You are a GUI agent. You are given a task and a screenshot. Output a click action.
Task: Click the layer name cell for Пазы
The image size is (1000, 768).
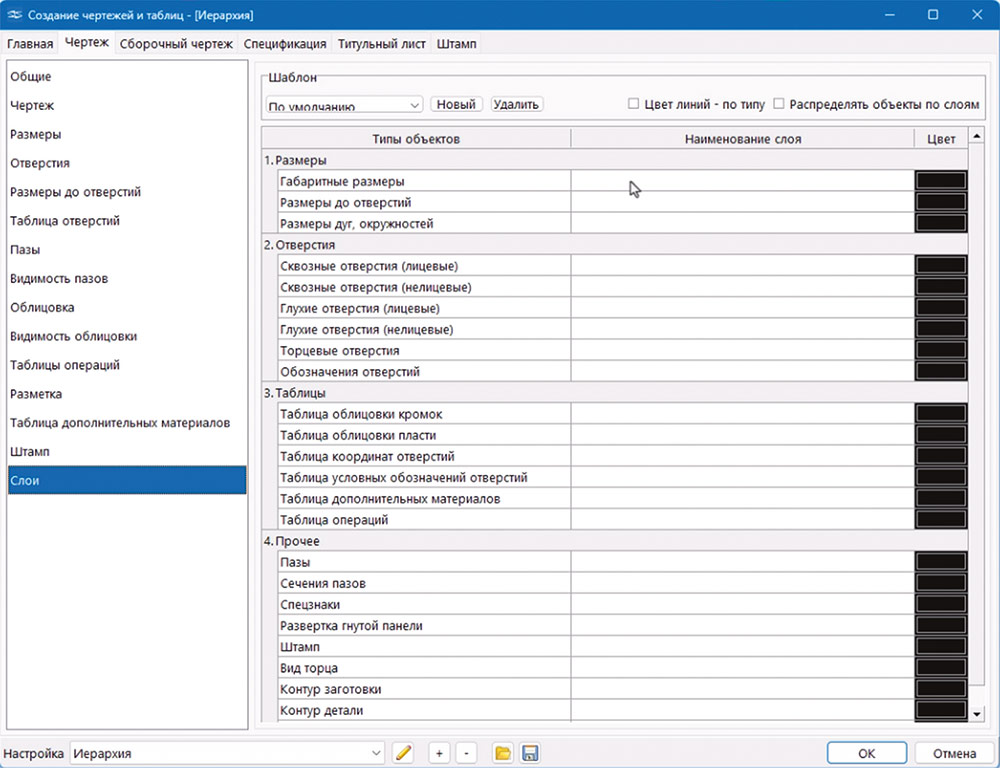tap(742, 563)
